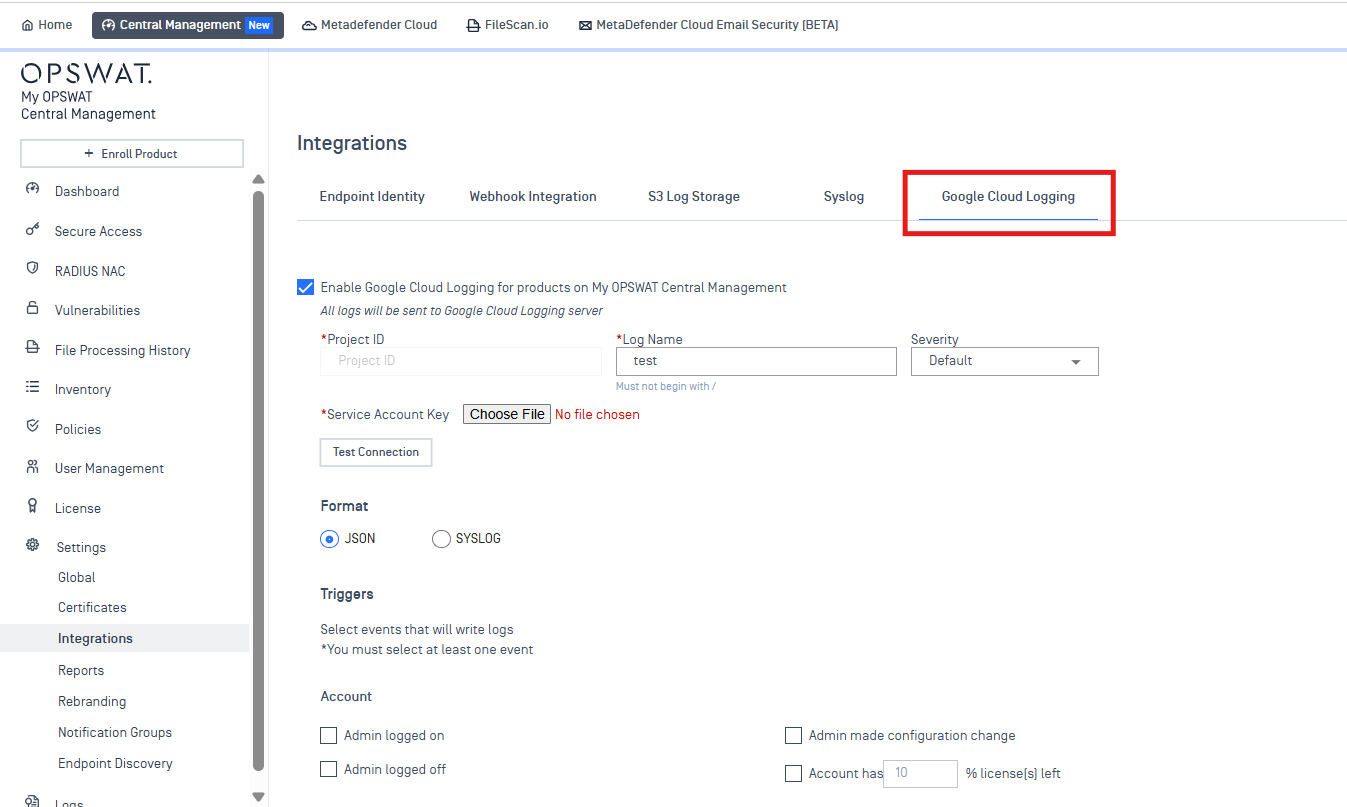Open the S3 Log Storage tab
The height and width of the screenshot is (807, 1347).
coord(693,197)
